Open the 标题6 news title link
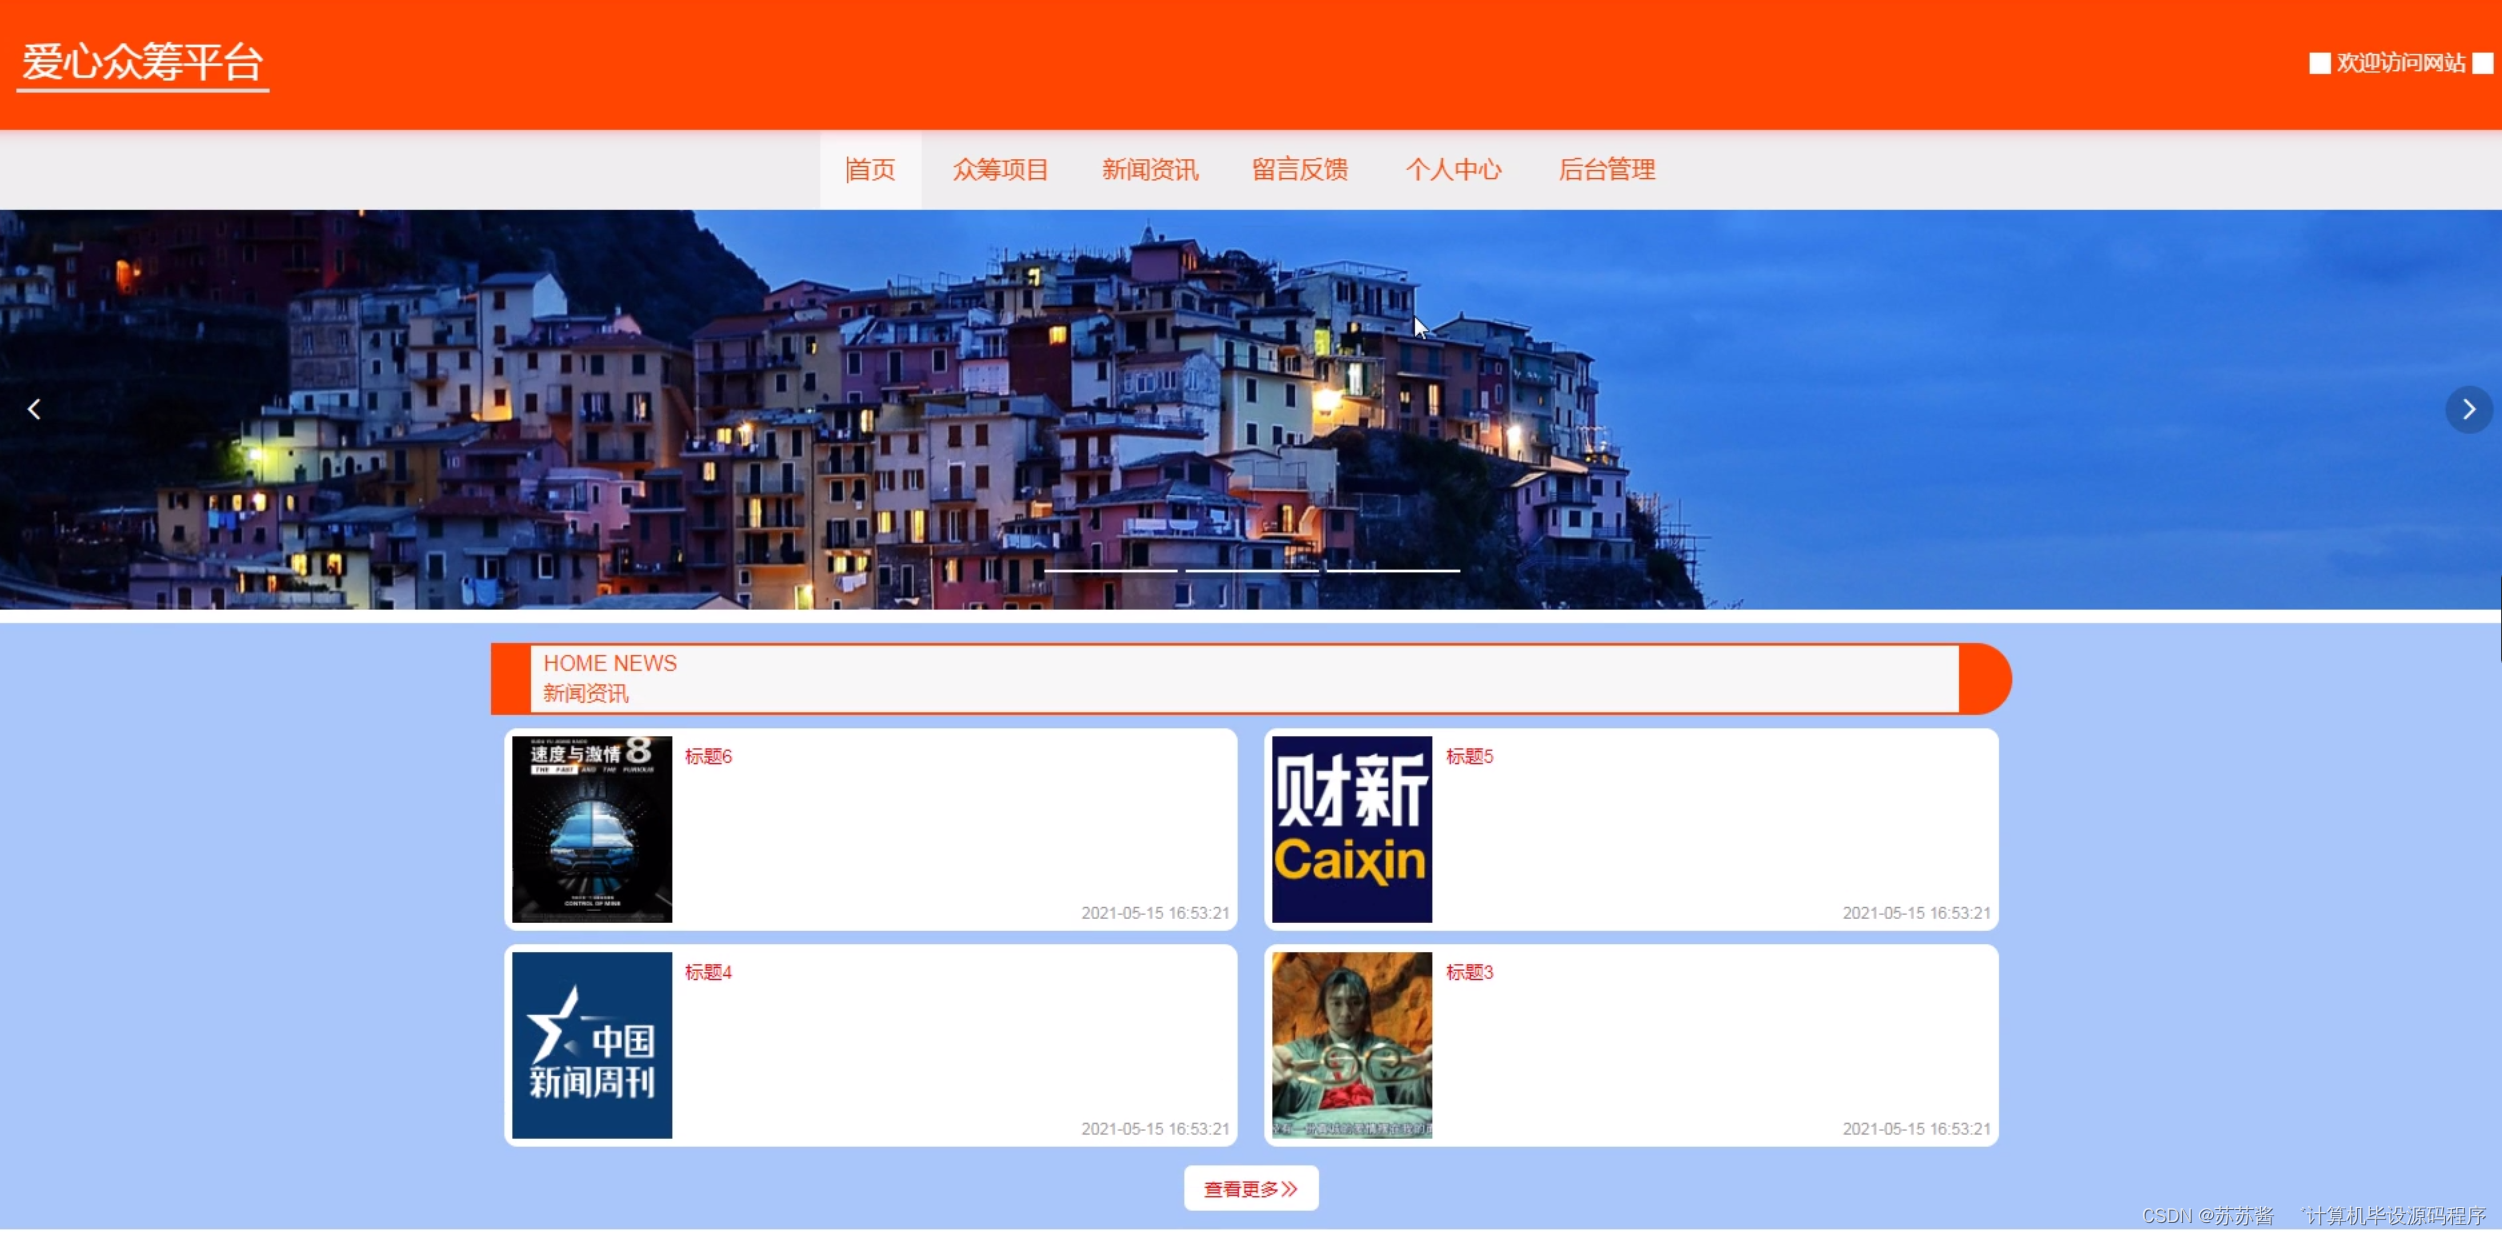The height and width of the screenshot is (1235, 2502). (708, 757)
